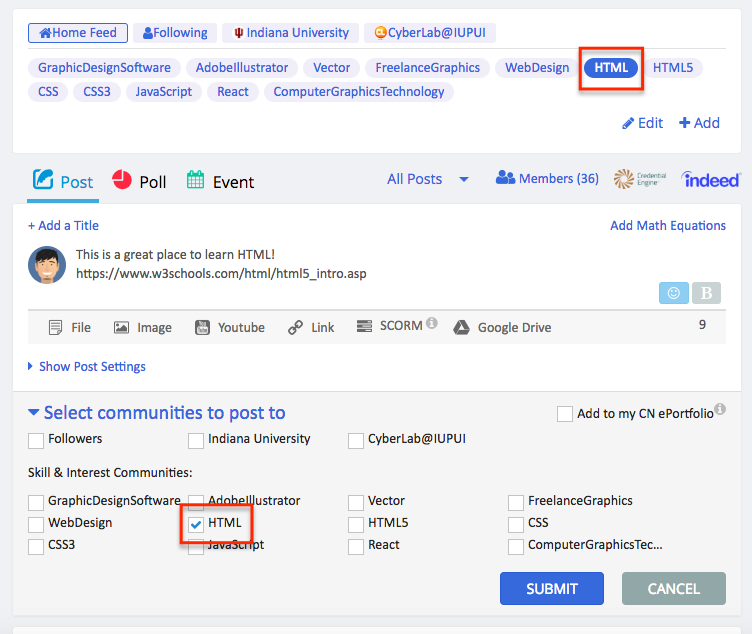Attach a SCORM package
Image resolution: width=752 pixels, height=634 pixels.
389,326
